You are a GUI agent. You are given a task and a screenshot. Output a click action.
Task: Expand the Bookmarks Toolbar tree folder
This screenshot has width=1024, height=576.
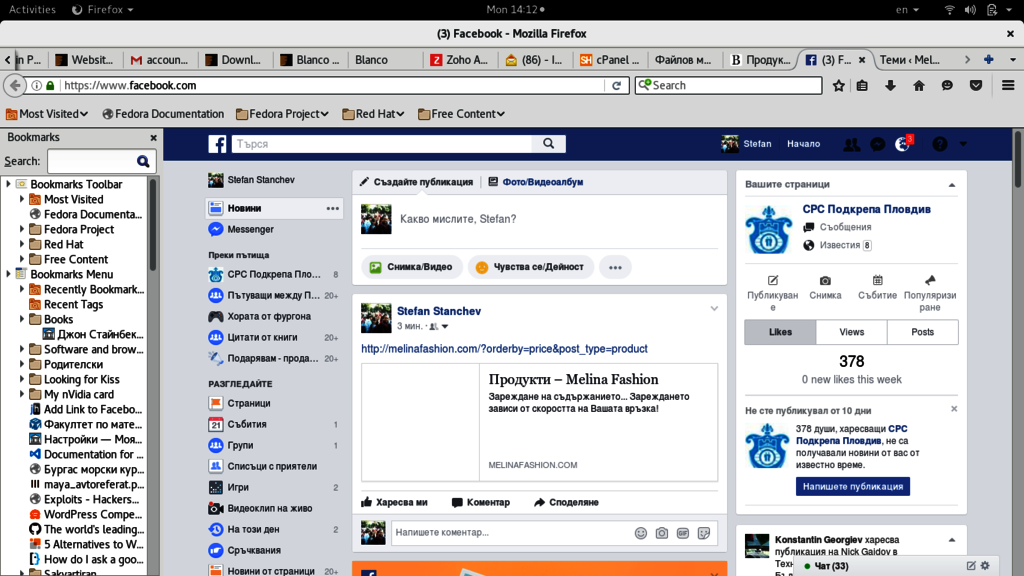pos(8,184)
